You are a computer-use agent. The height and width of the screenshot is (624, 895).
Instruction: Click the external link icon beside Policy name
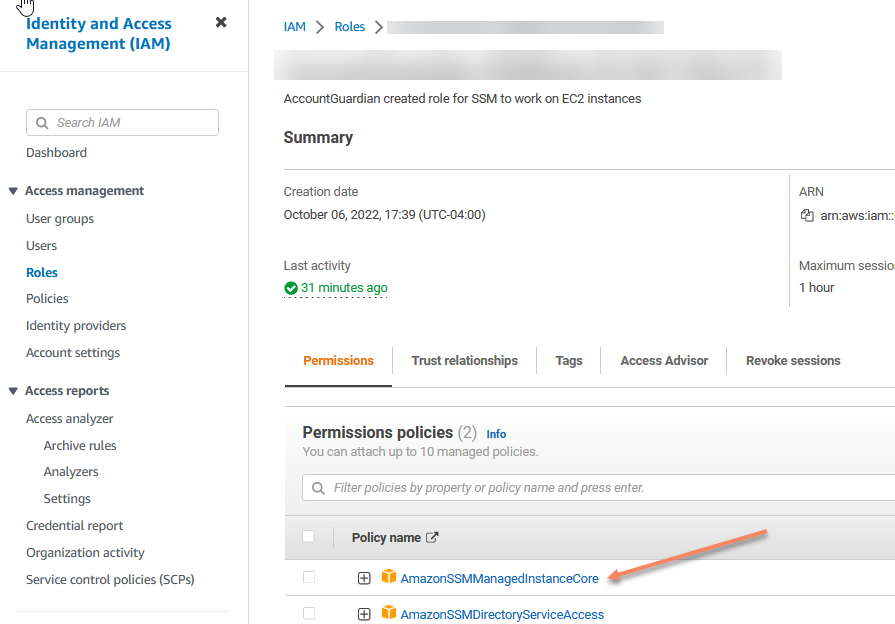pos(432,537)
